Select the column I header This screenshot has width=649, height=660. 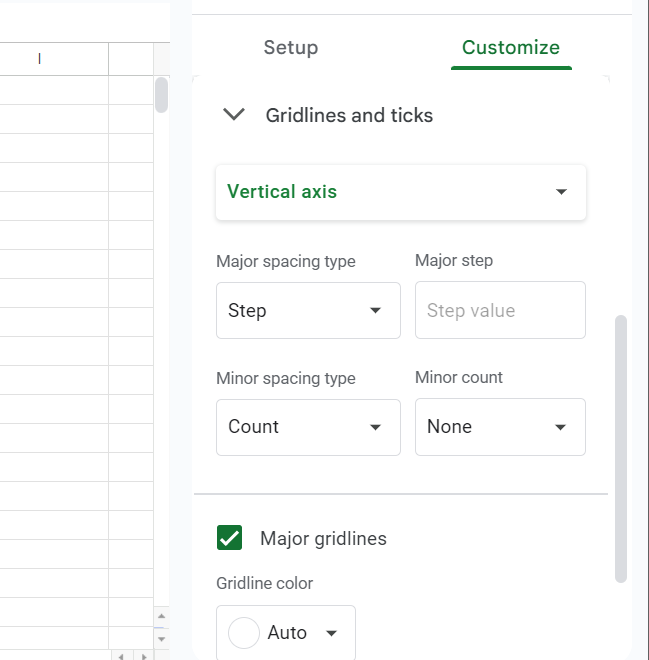point(40,59)
